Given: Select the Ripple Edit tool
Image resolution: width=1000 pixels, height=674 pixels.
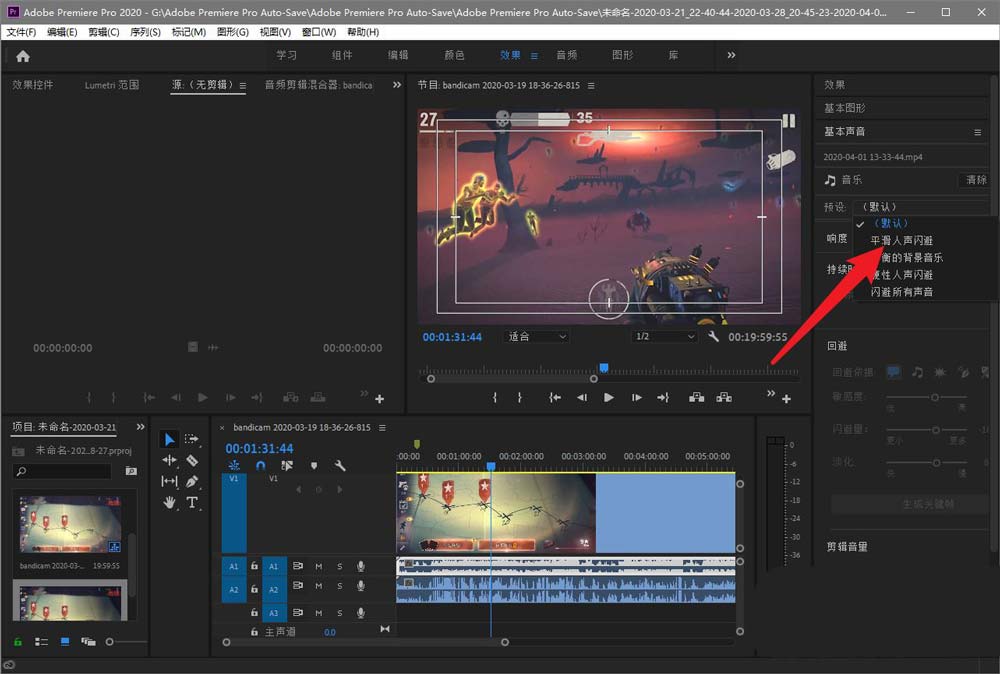Looking at the screenshot, I should pos(169,460).
